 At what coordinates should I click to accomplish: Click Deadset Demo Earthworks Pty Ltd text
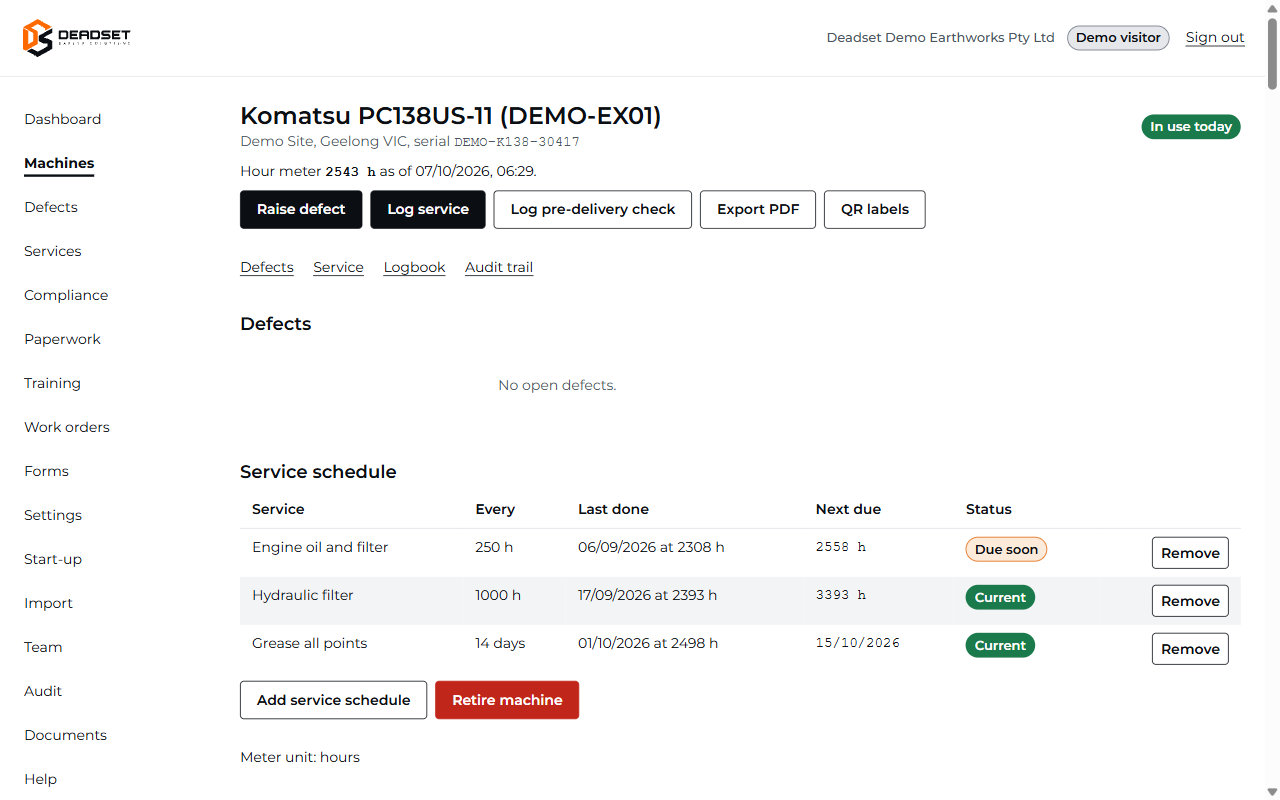940,38
